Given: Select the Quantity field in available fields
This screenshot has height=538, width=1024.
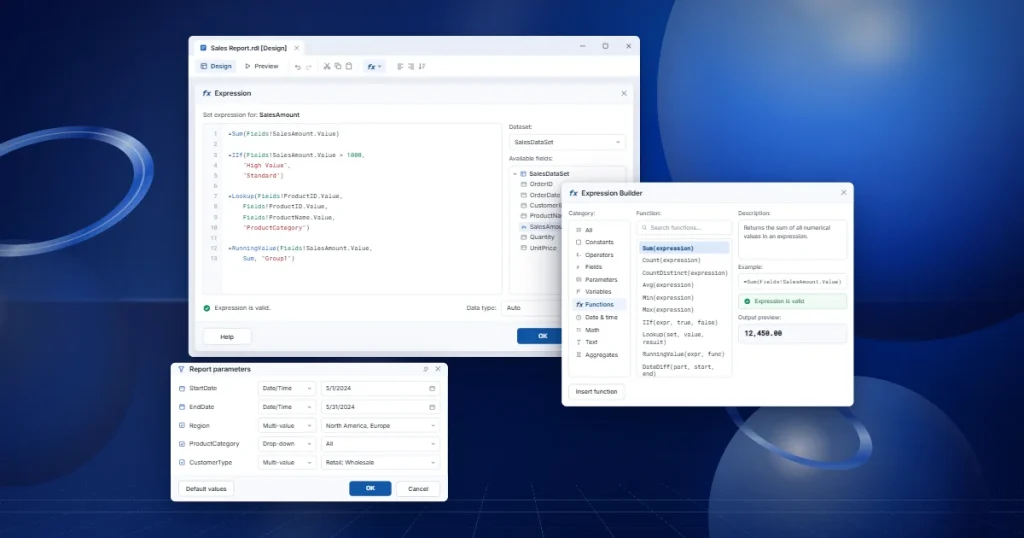Looking at the screenshot, I should tap(537, 237).
